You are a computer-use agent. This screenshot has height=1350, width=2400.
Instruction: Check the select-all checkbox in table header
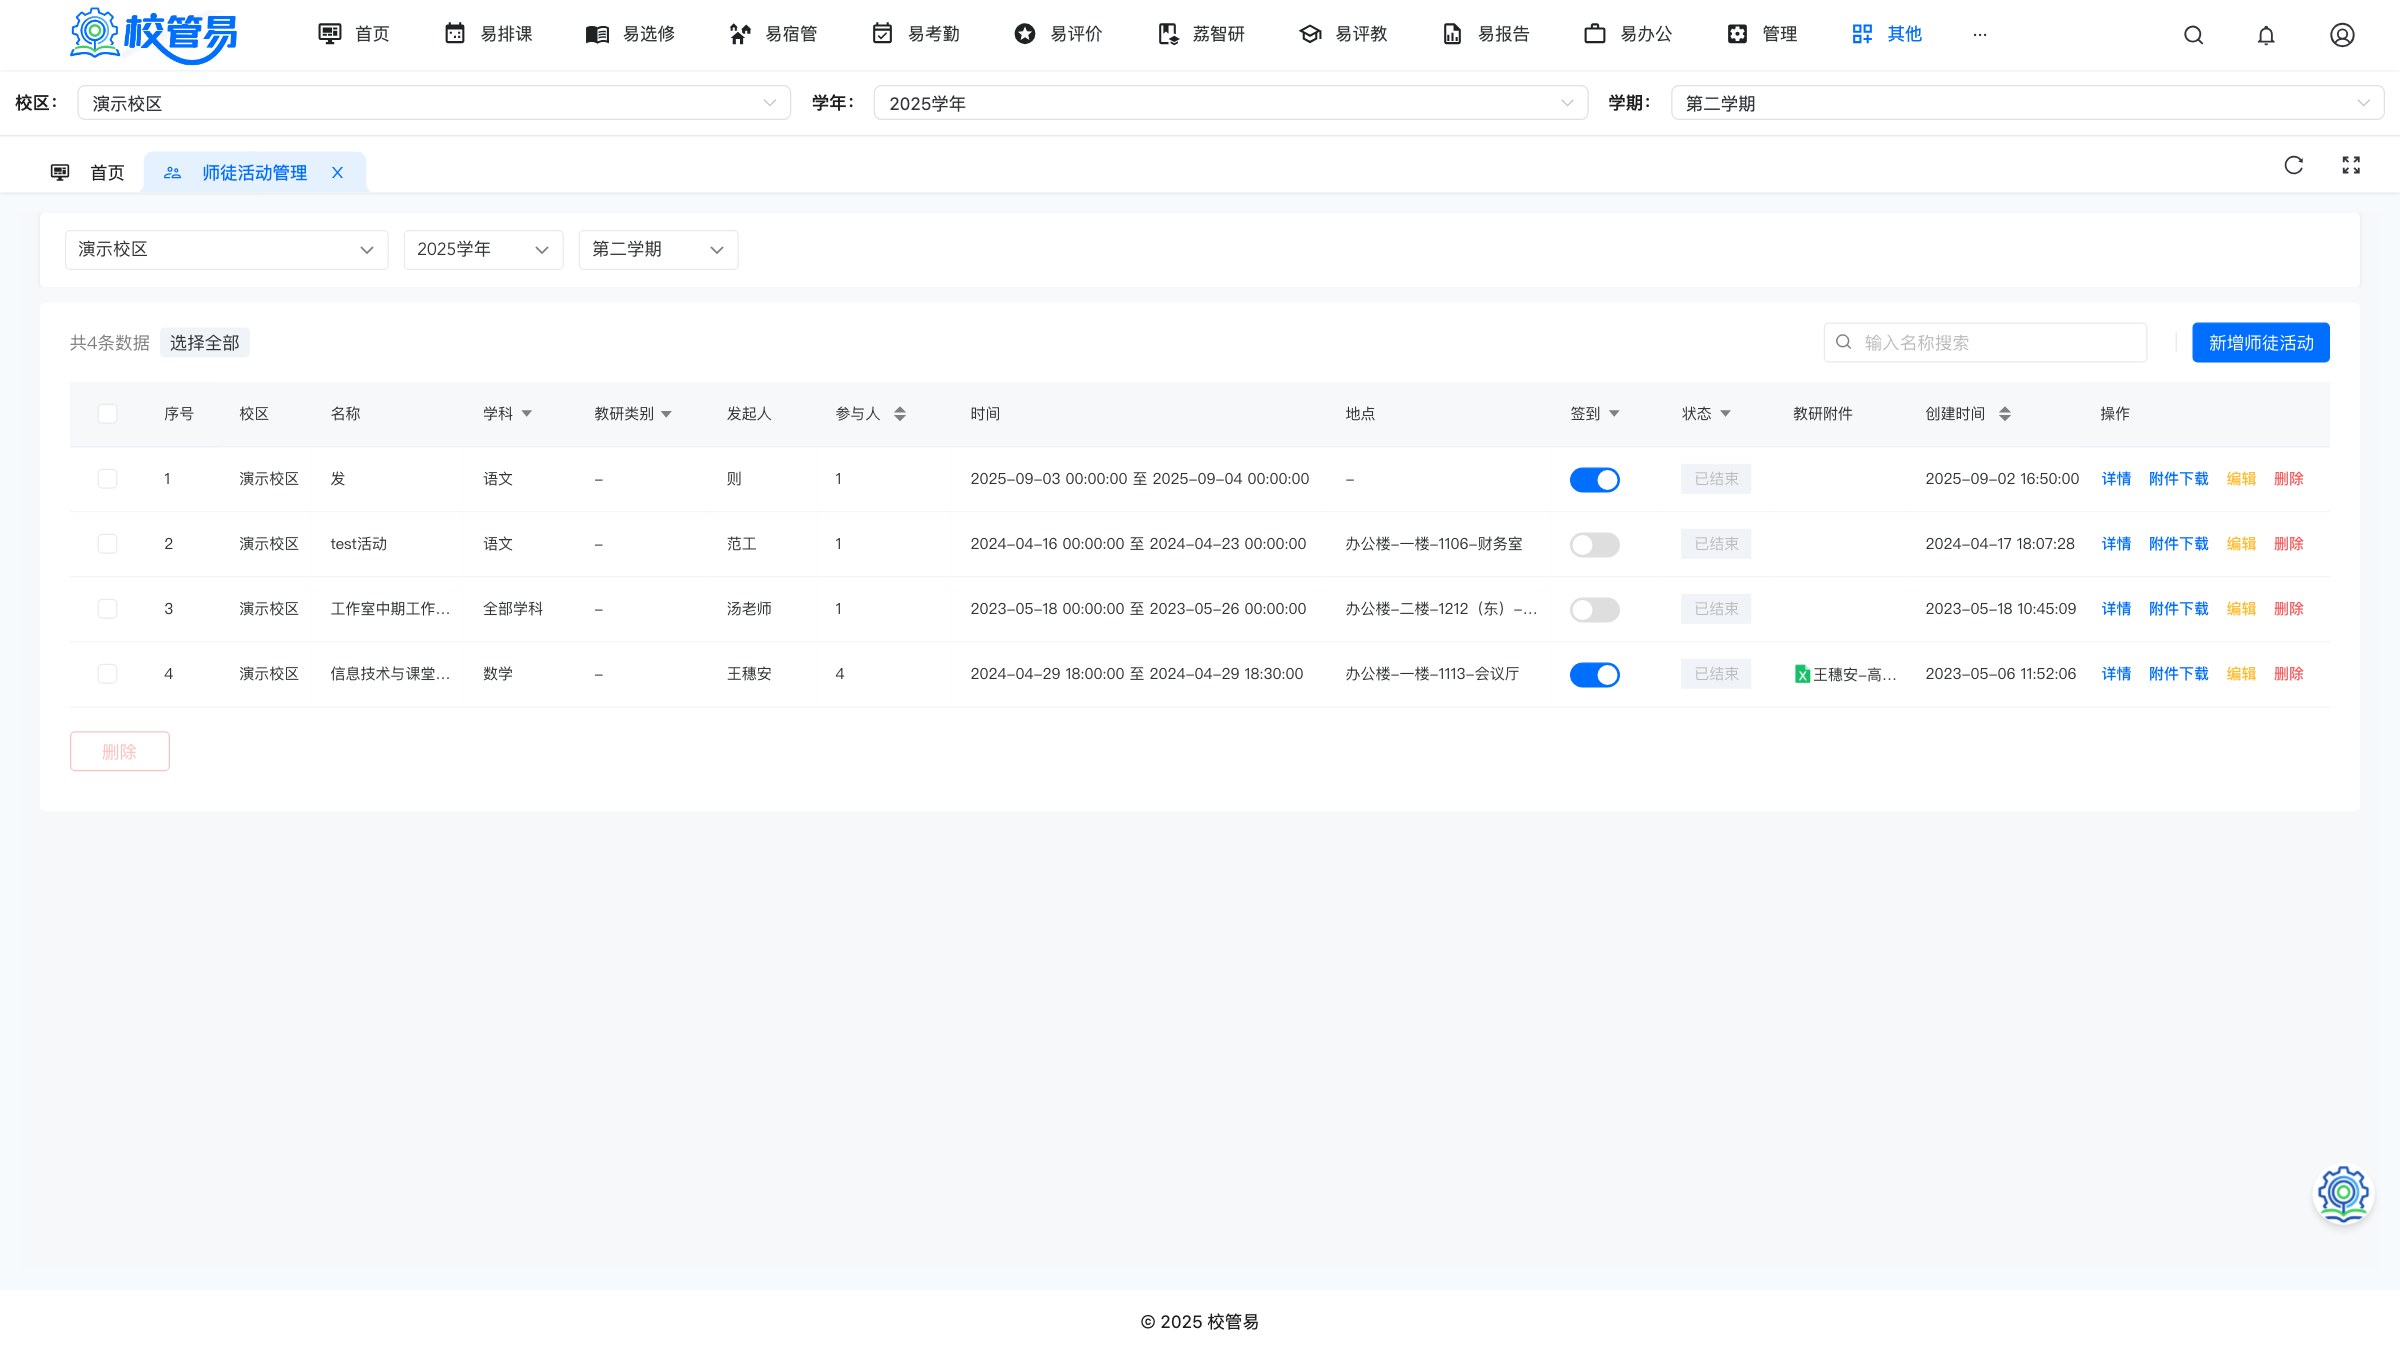pyautogui.click(x=107, y=414)
